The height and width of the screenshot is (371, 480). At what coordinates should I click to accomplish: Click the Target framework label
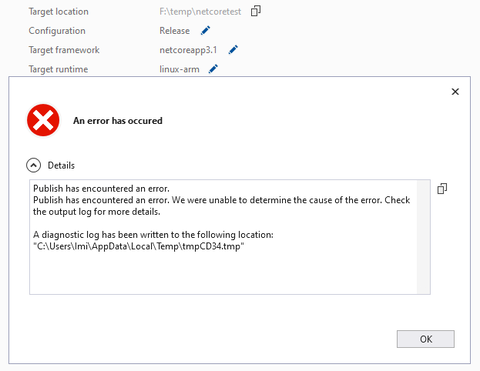point(64,50)
